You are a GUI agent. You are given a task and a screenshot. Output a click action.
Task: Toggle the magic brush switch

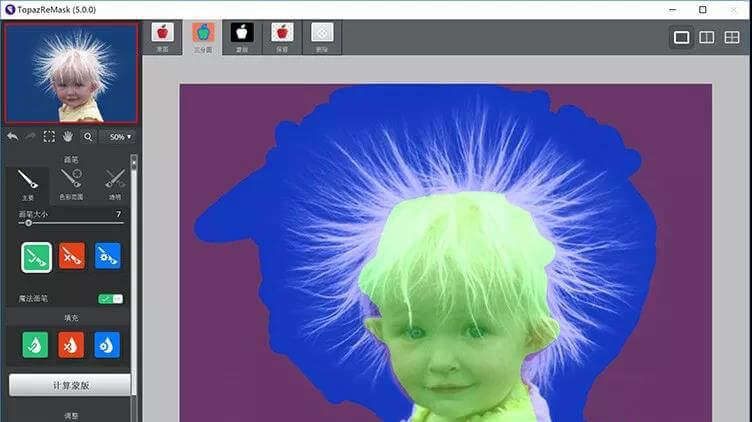[x=111, y=299]
